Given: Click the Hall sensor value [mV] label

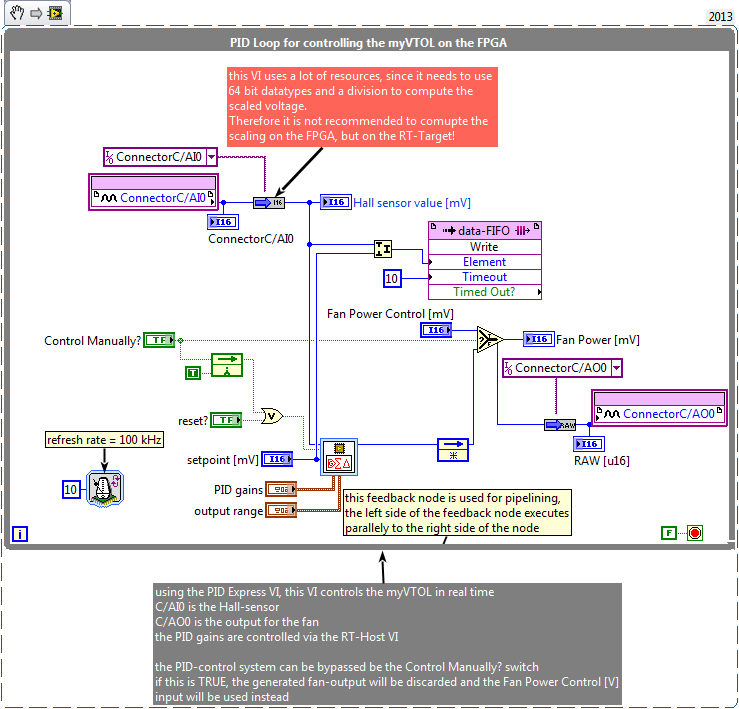Looking at the screenshot, I should click(412, 203).
